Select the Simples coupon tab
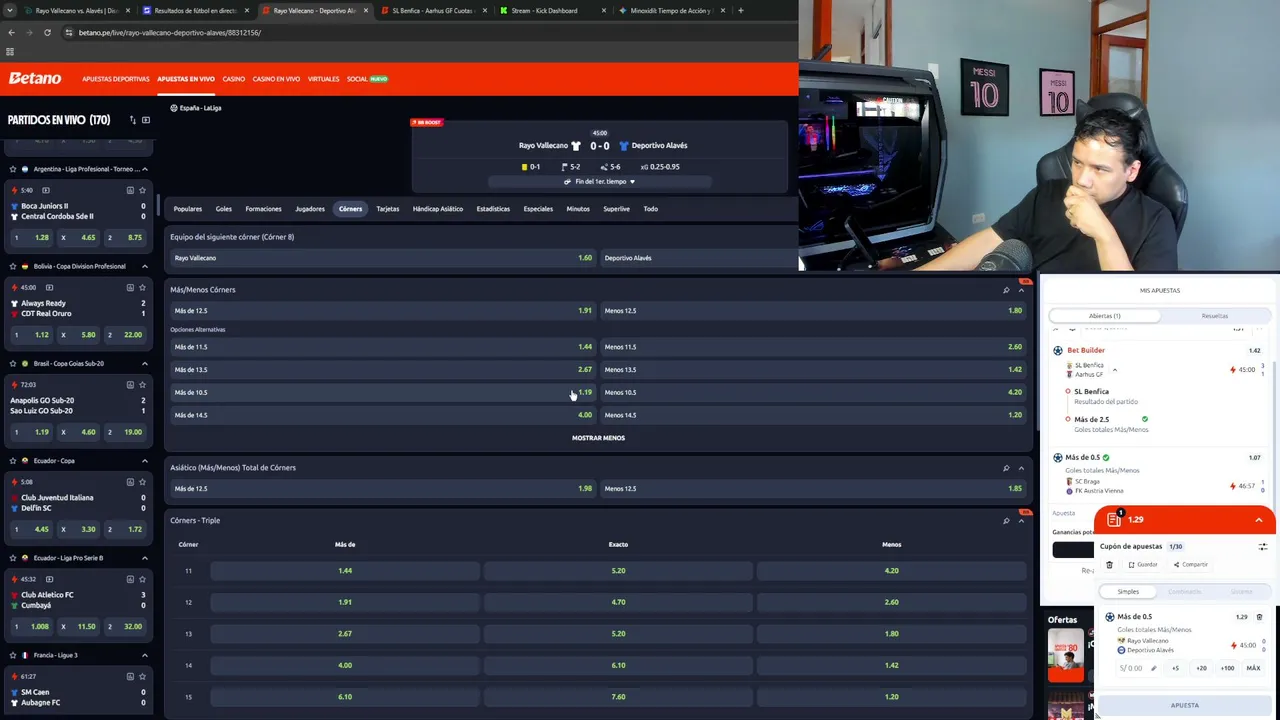The width and height of the screenshot is (1280, 720). click(1128, 592)
